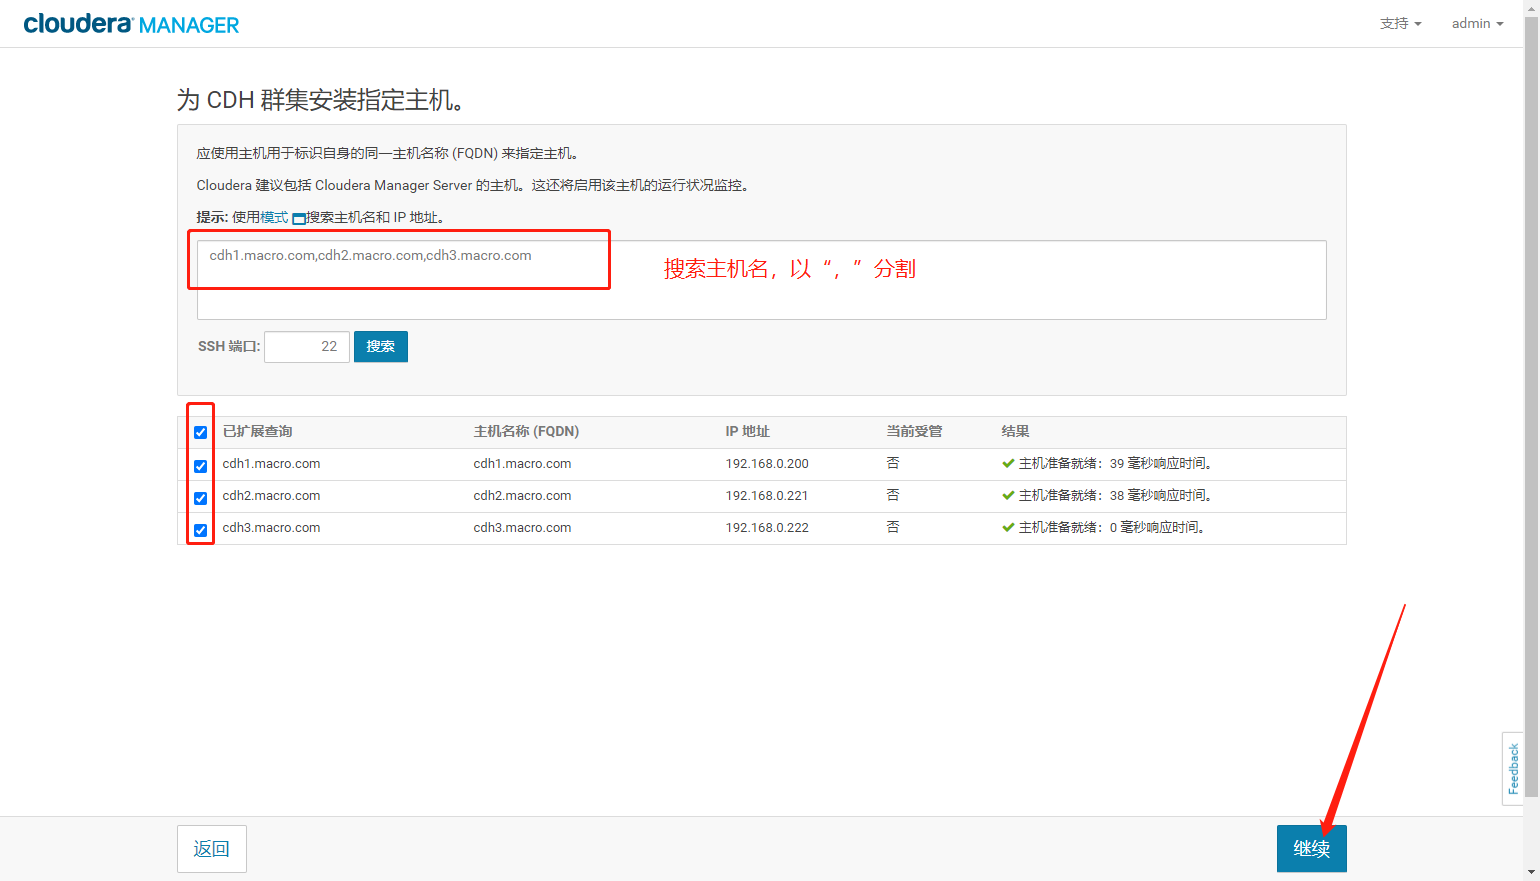The height and width of the screenshot is (881, 1540).
Task: Click green checkmark for 39 毫秒 result
Action: (1008, 464)
